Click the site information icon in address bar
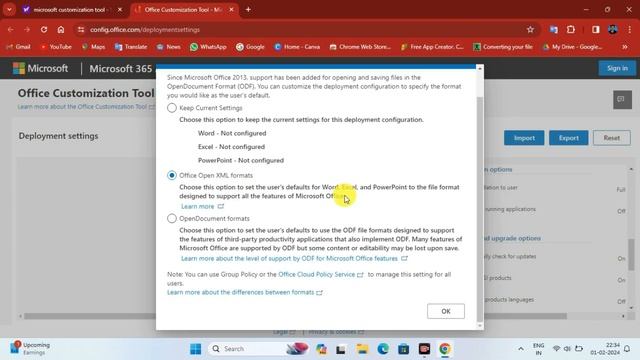 (x=81, y=29)
